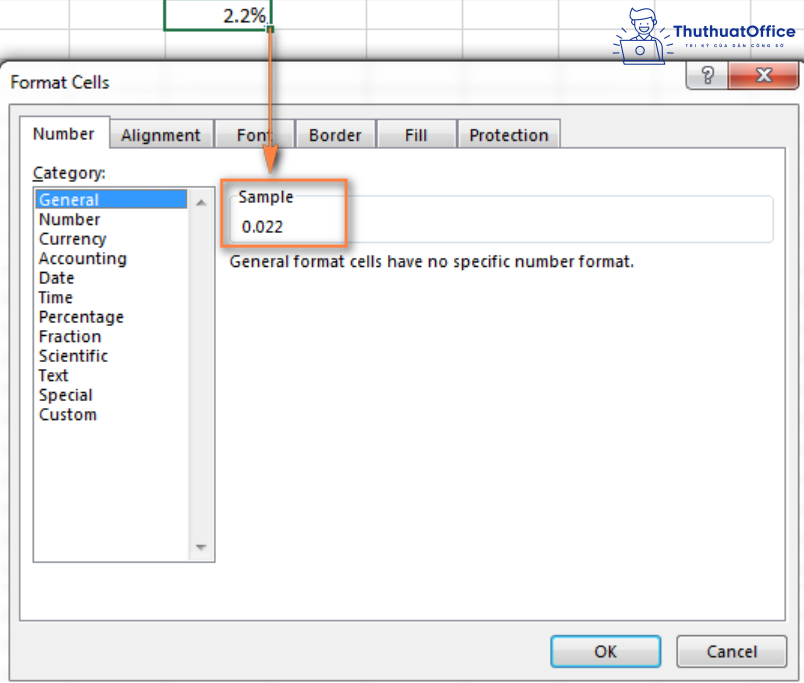Viewport: 804px width, 683px height.
Task: Open the Custom category
Action: pyautogui.click(x=67, y=414)
